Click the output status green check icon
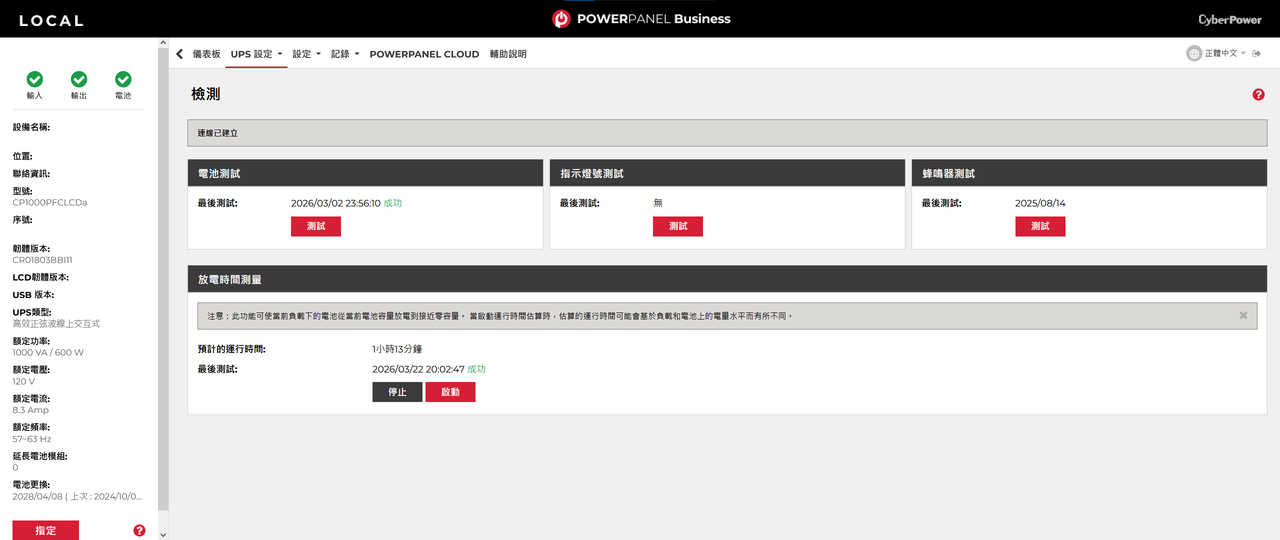 click(x=79, y=79)
